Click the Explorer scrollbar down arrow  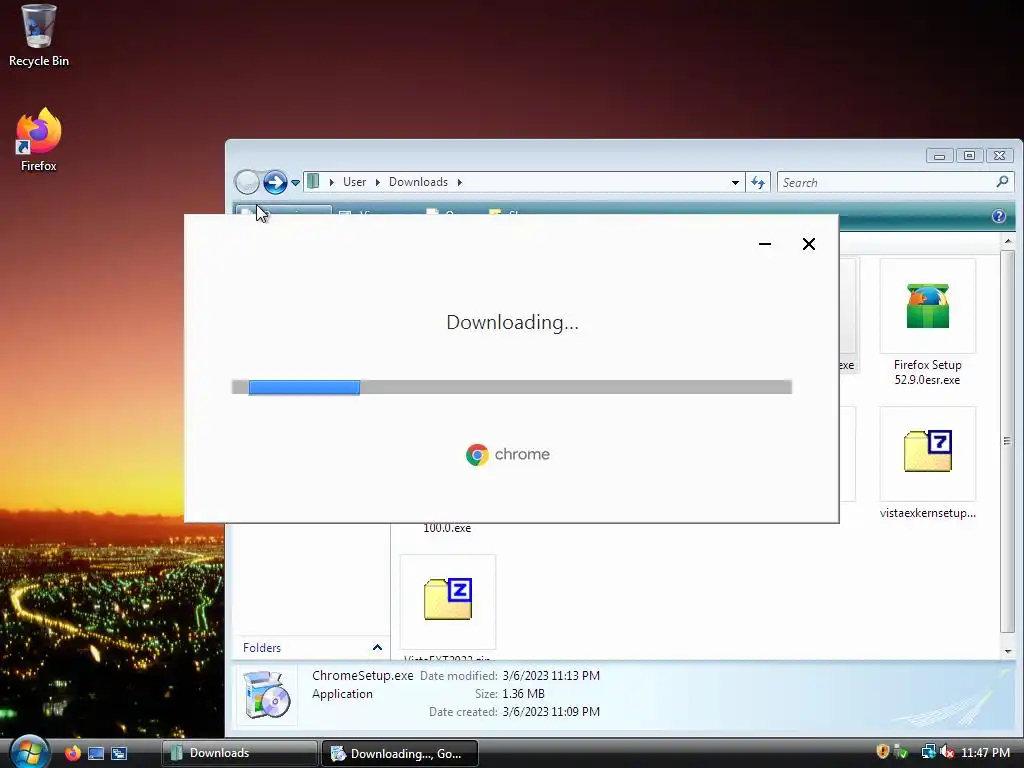pyautogui.click(x=1008, y=651)
